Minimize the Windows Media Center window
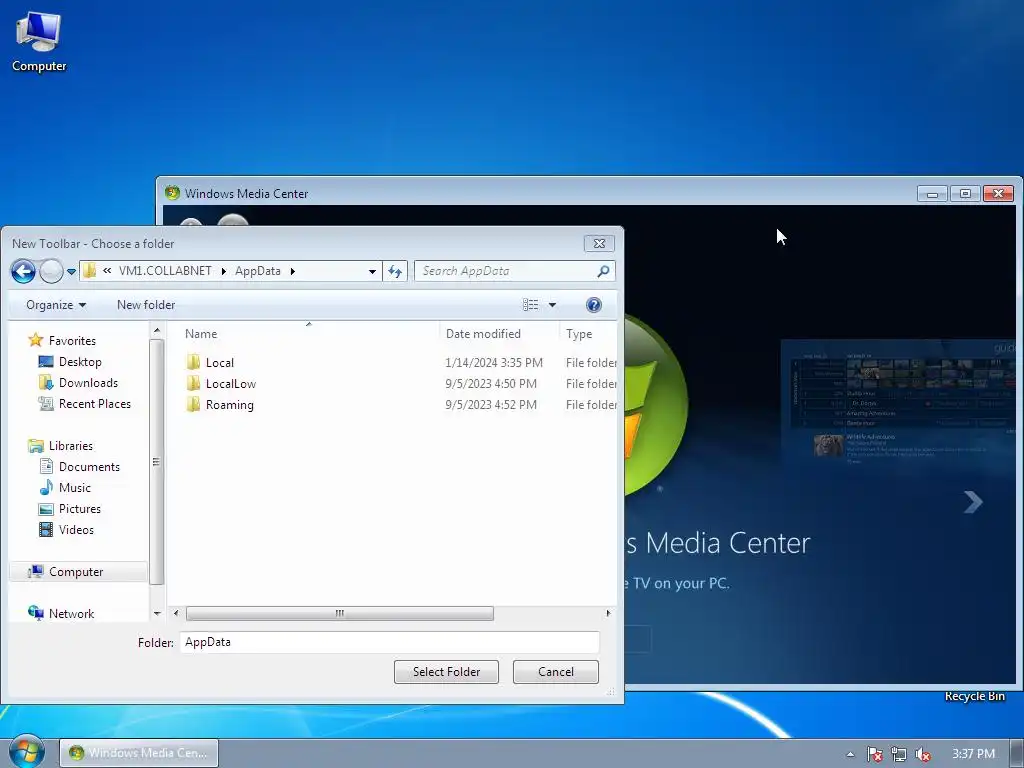The image size is (1024, 768). pos(932,193)
